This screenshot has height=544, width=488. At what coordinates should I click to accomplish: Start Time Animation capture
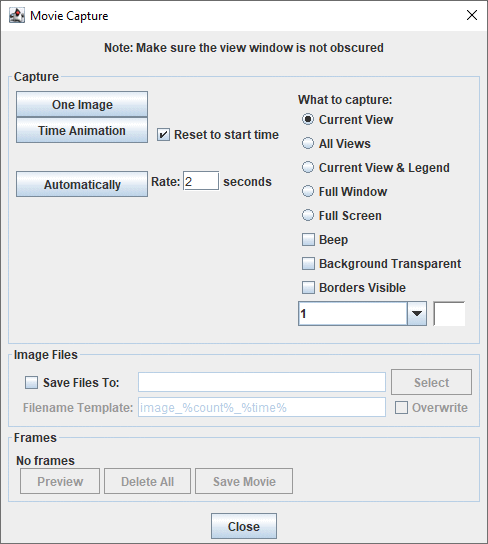pyautogui.click(x=82, y=130)
